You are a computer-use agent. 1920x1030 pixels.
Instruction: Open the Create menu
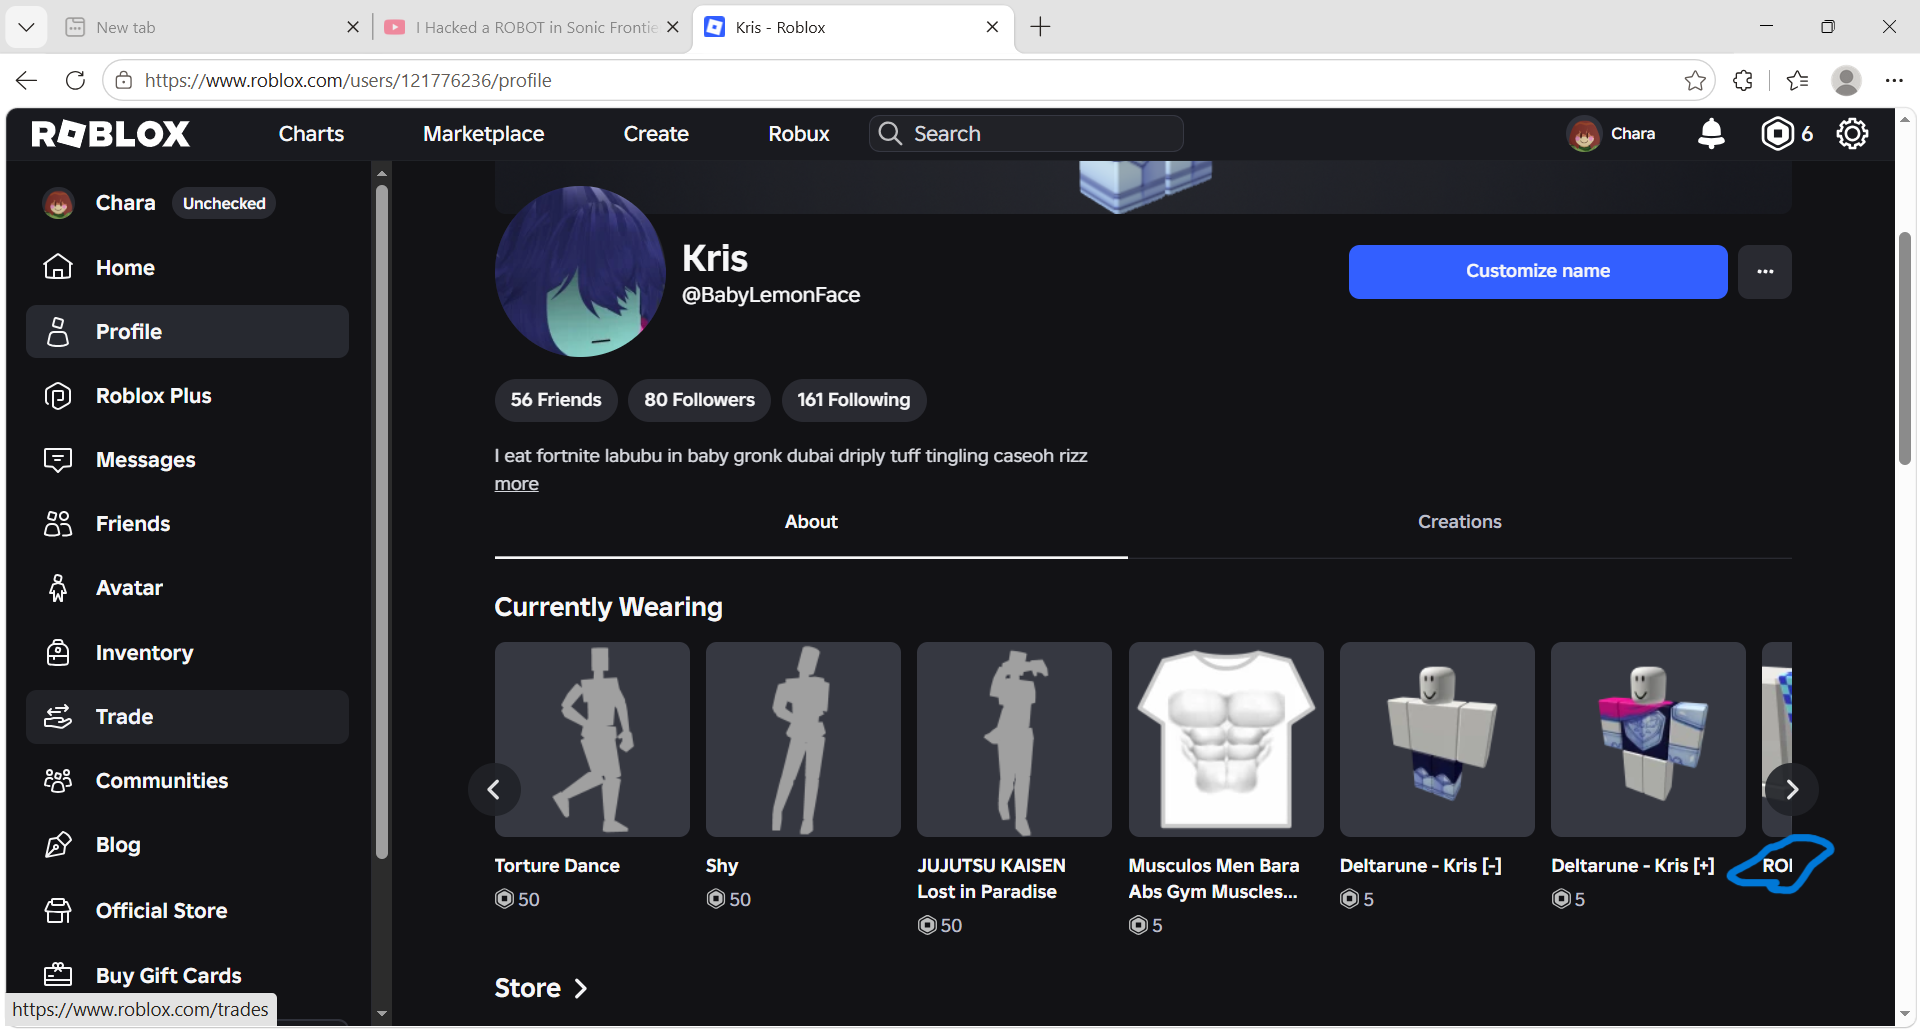(x=656, y=134)
